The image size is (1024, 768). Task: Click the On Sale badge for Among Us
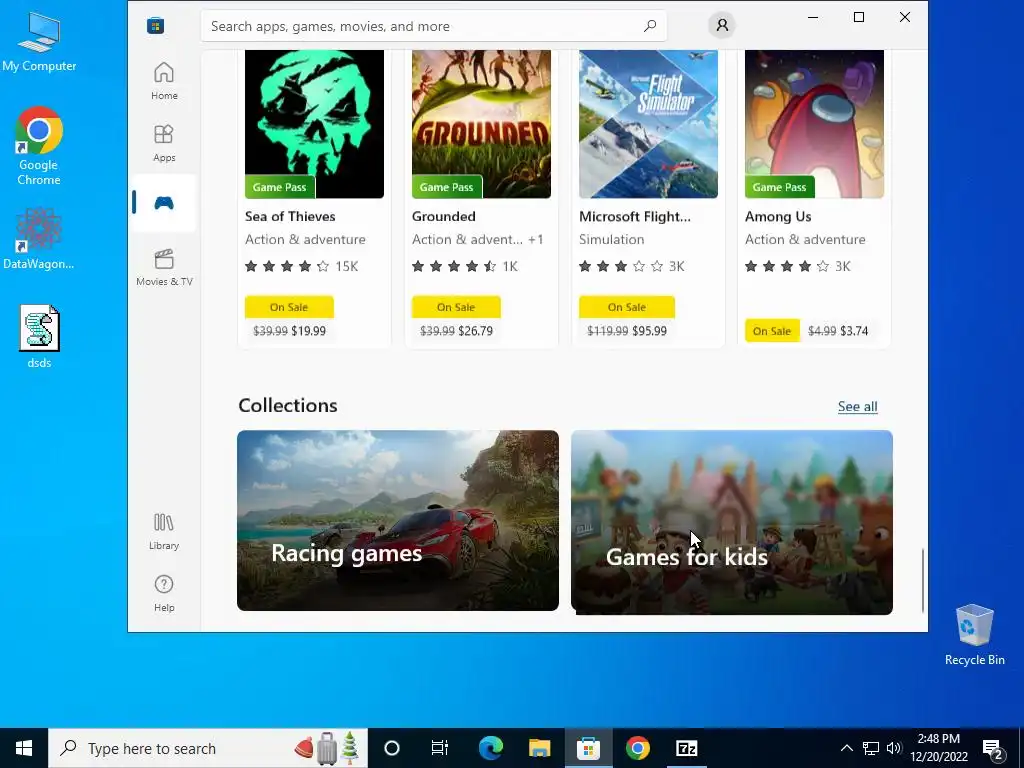pos(772,331)
